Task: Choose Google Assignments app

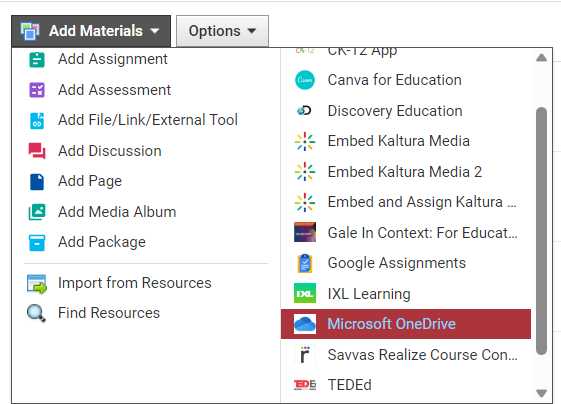Action: (x=406, y=263)
